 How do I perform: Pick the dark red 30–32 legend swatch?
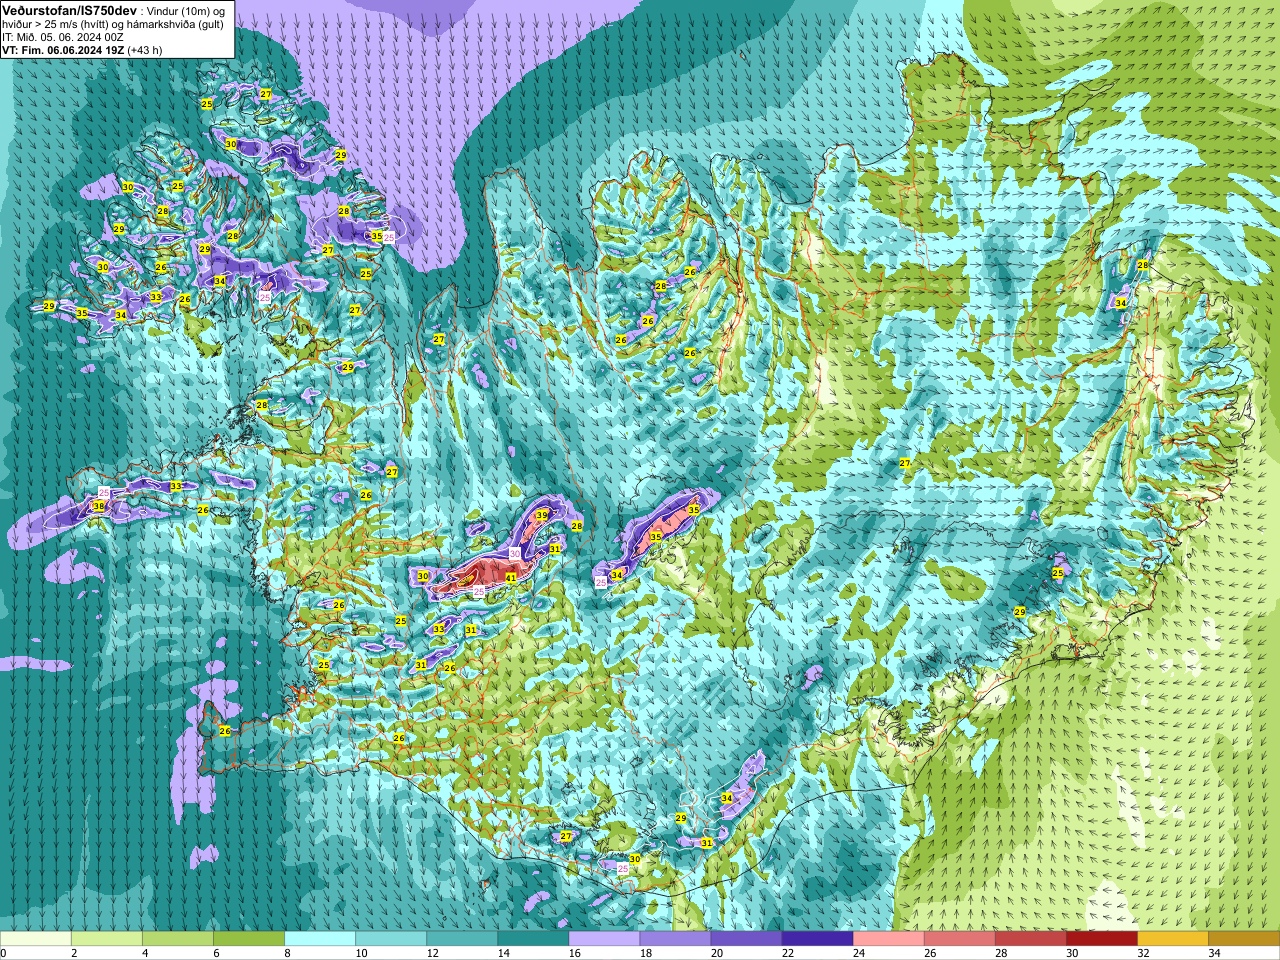(x=1101, y=939)
